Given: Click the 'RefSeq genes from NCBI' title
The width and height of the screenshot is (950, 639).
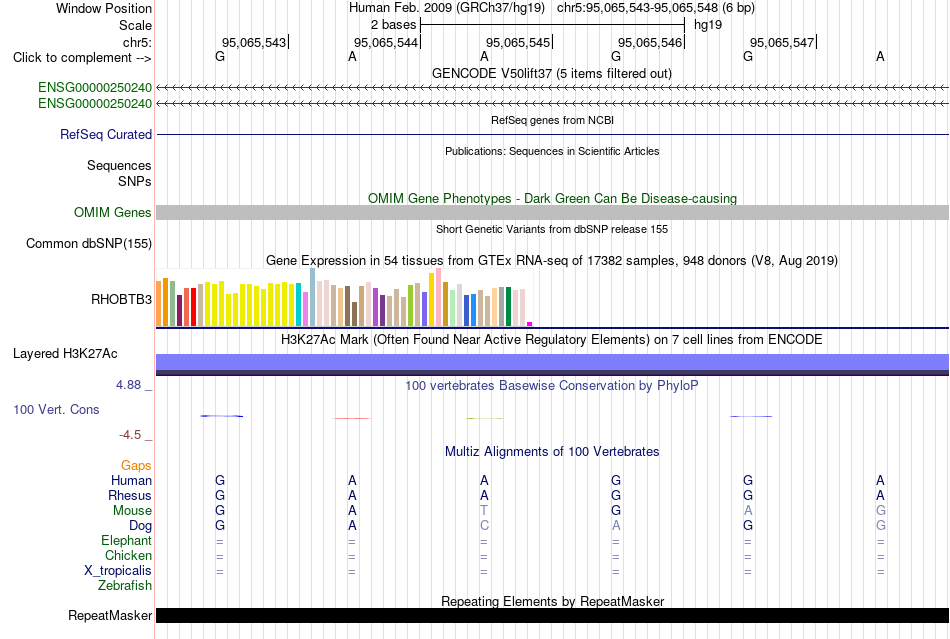Looking at the screenshot, I should coord(552,120).
